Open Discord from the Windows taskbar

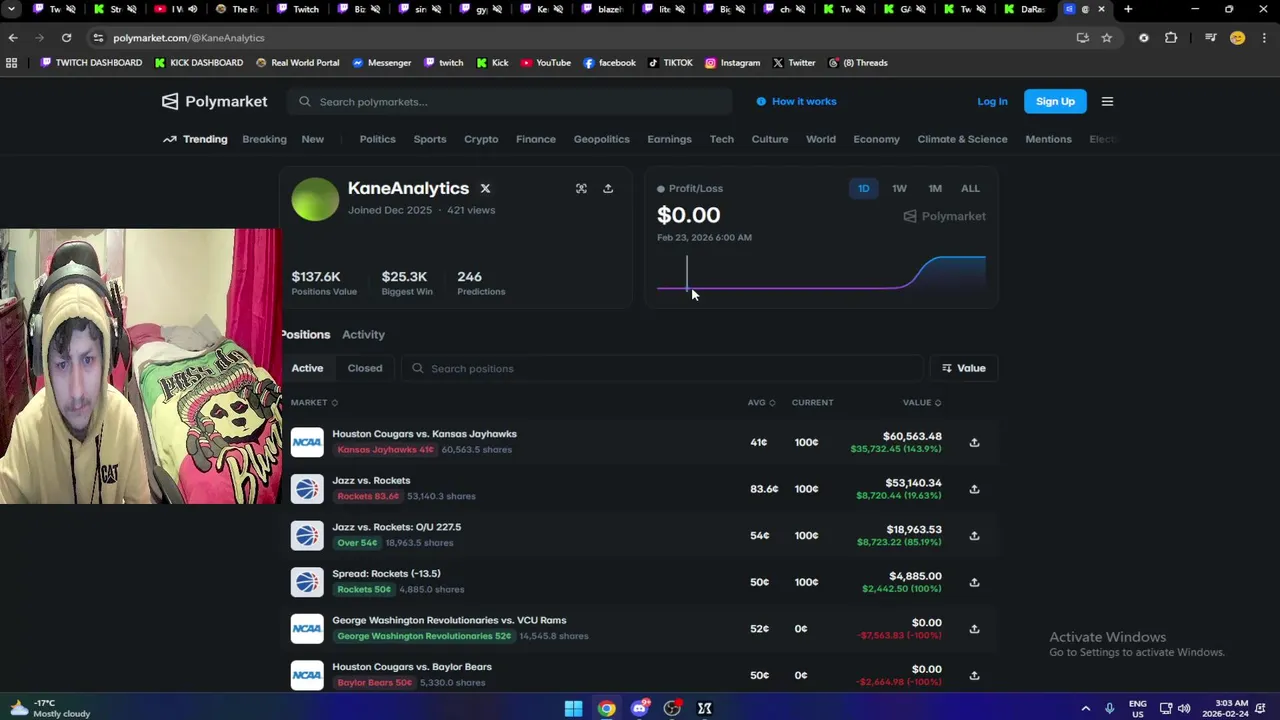(640, 708)
